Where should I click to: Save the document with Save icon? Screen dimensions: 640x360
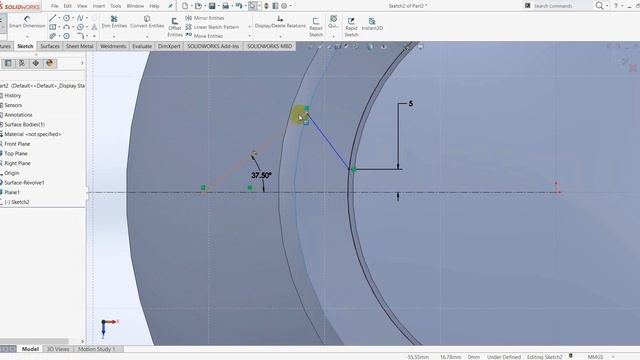click(212, 6)
